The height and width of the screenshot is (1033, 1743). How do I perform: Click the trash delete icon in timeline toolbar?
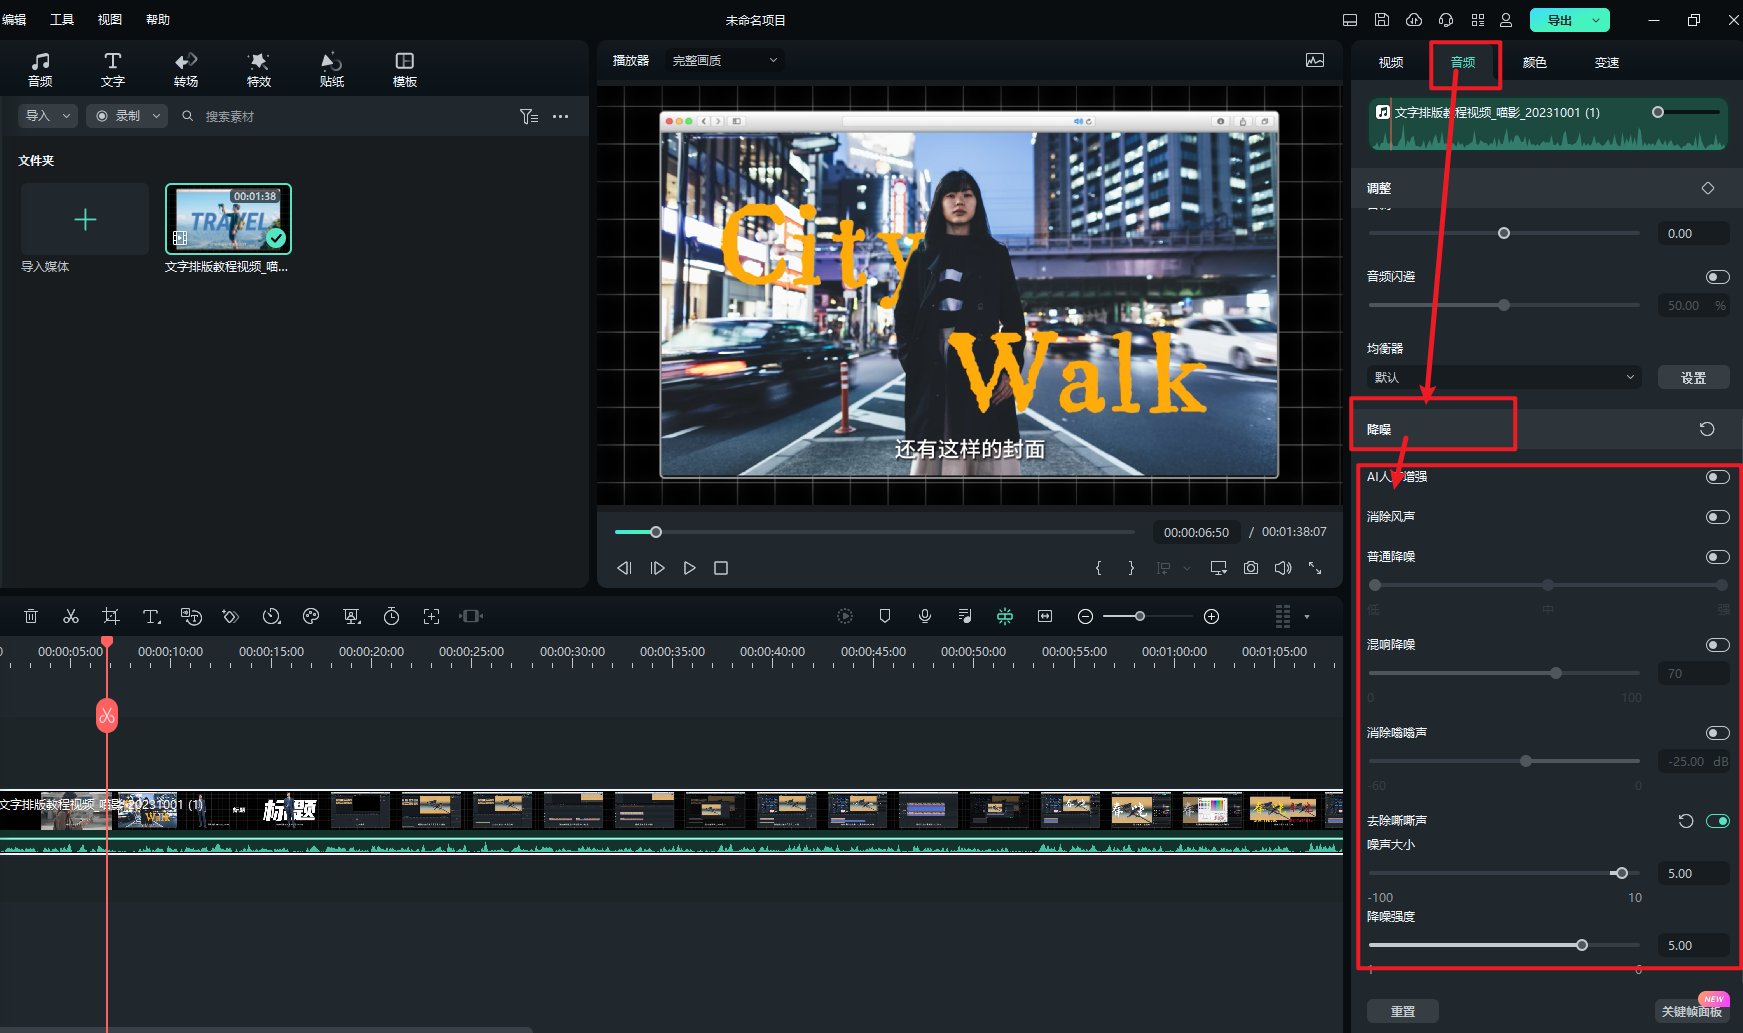[31, 616]
